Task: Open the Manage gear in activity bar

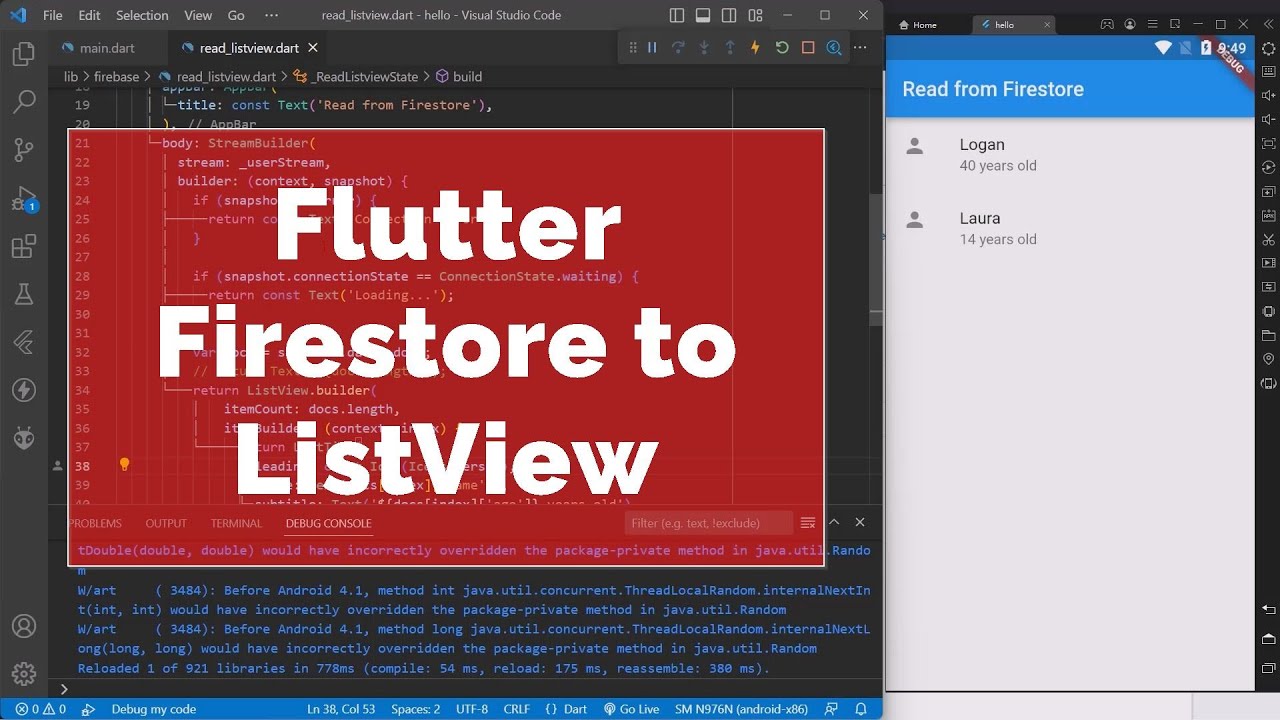Action: click(24, 674)
